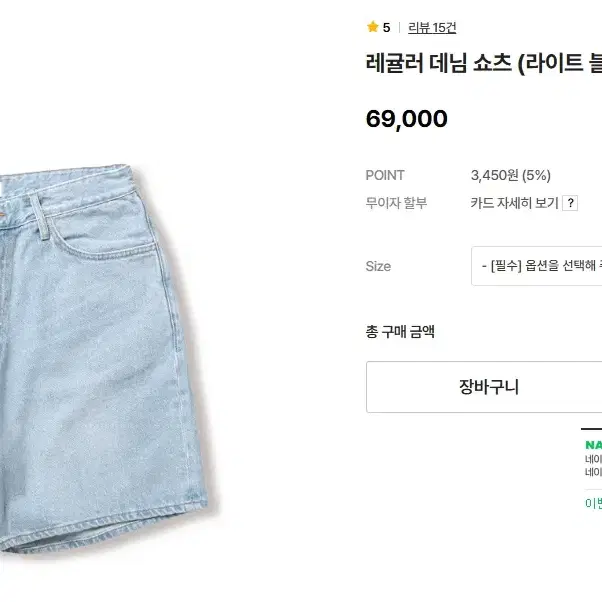Click the rating score number 5
The image size is (602, 602).
tap(386, 28)
